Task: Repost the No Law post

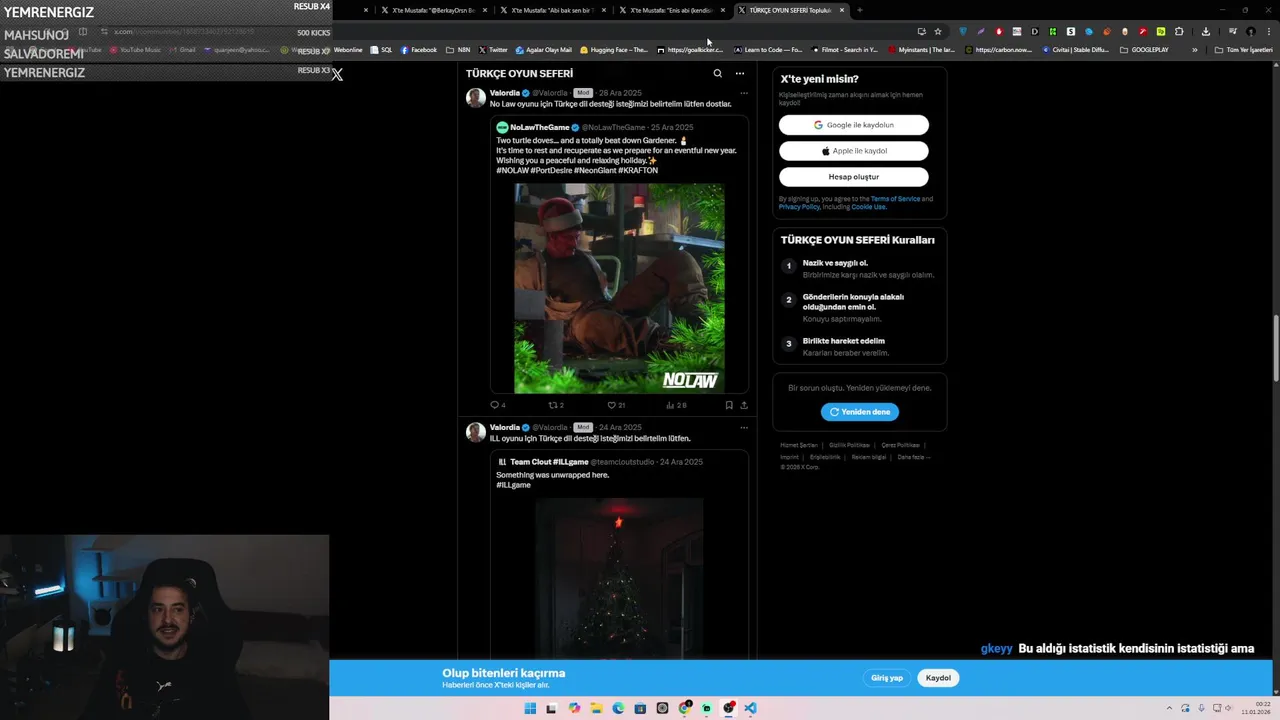Action: point(556,405)
